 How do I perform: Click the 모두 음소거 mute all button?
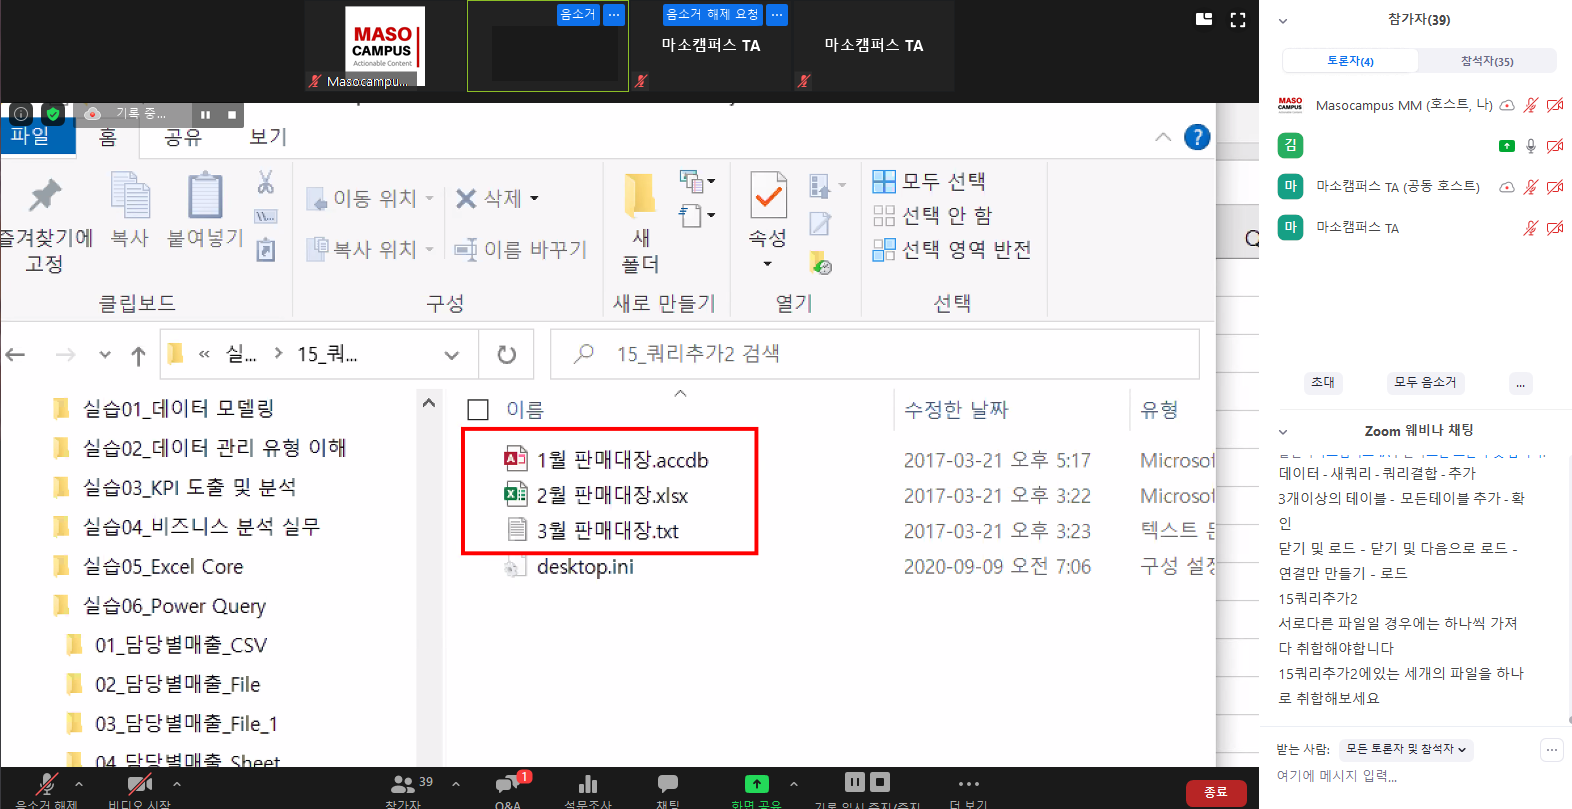tap(1425, 382)
